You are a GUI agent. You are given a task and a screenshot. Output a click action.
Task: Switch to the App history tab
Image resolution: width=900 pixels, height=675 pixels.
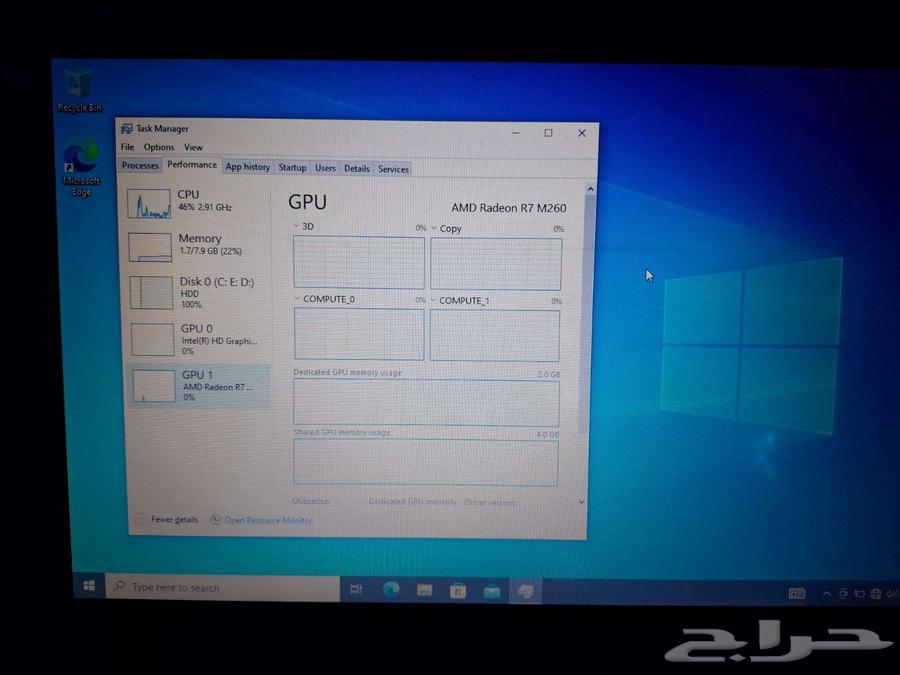[247, 167]
